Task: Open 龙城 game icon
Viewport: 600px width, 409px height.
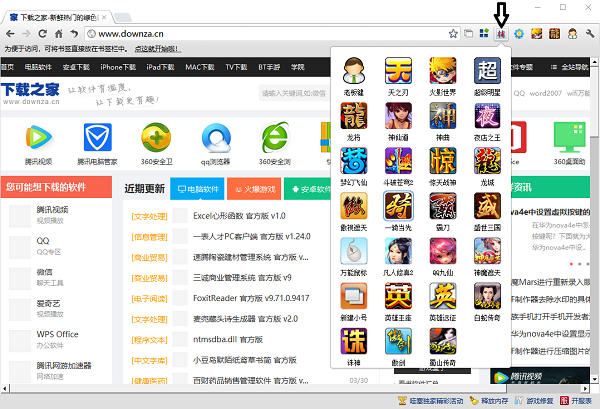Action: (x=487, y=161)
